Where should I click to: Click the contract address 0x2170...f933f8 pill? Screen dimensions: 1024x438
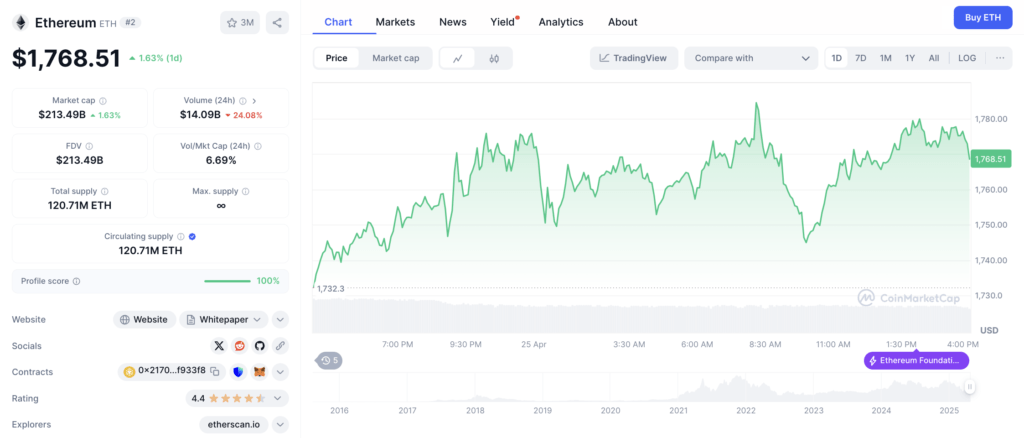coord(172,372)
